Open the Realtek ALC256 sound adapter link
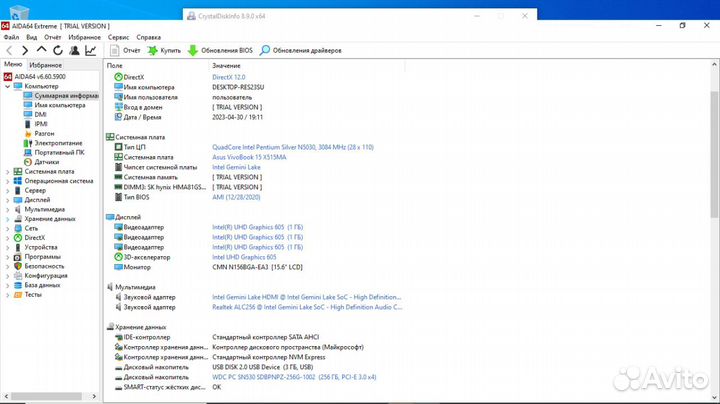The width and height of the screenshot is (720, 404). (307, 307)
